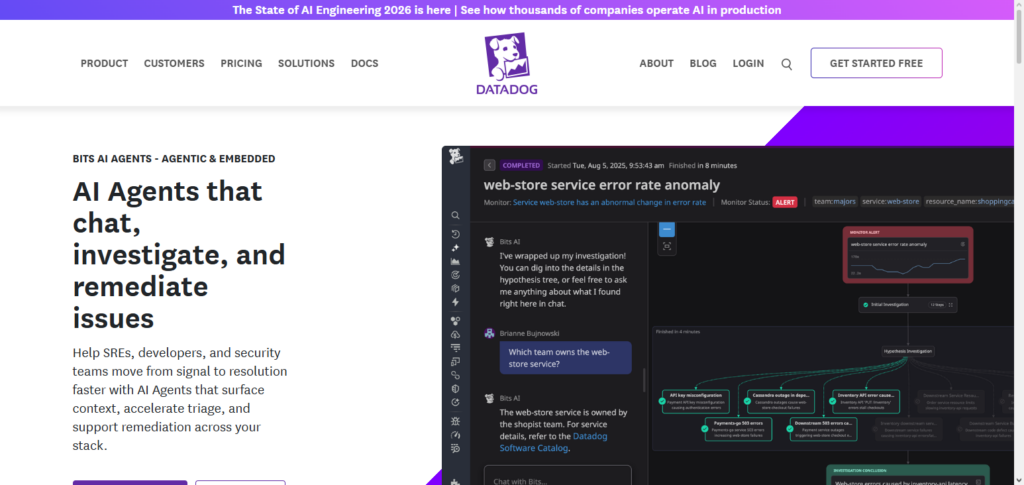
Task: Select the circular refresh icon in the sidebar
Action: (x=456, y=402)
